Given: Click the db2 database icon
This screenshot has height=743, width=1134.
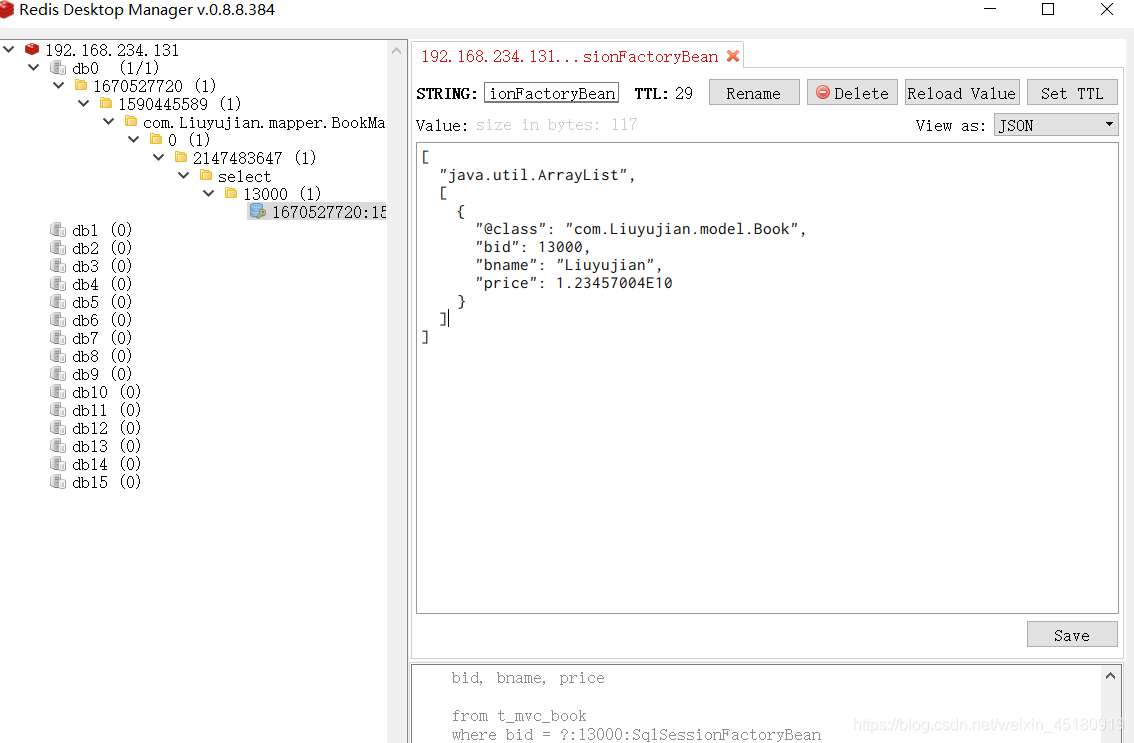Looking at the screenshot, I should tap(58, 247).
